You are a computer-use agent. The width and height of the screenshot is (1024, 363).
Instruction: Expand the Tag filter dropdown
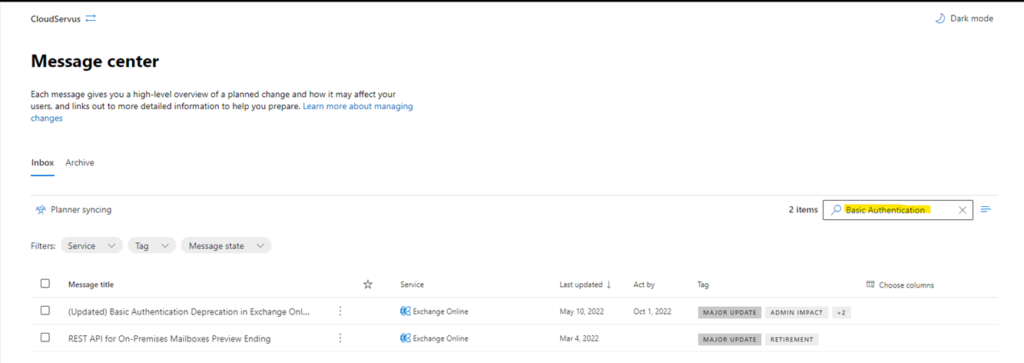pos(152,246)
